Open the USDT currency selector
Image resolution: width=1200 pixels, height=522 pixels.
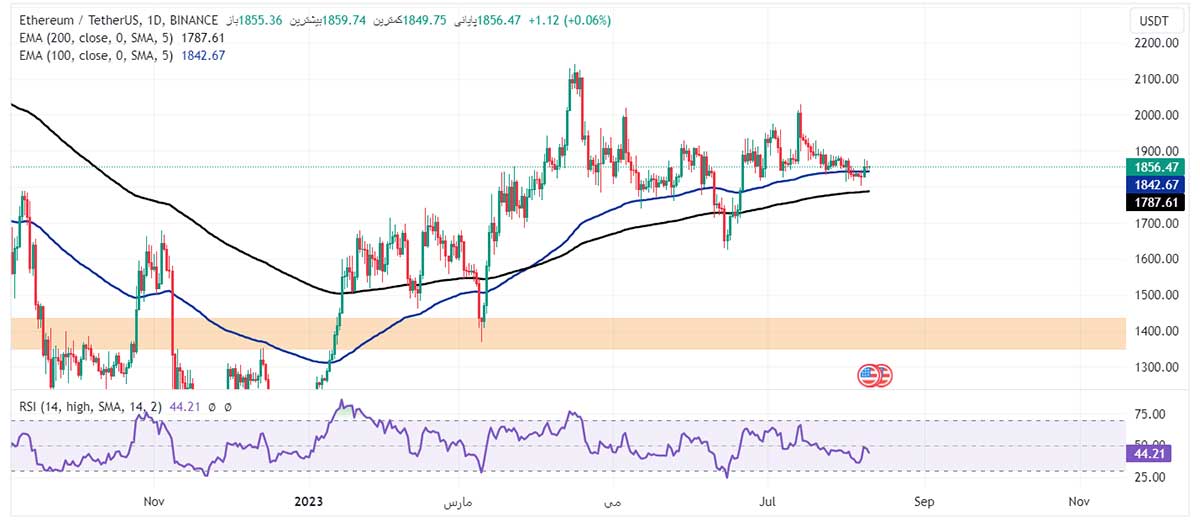click(1155, 20)
